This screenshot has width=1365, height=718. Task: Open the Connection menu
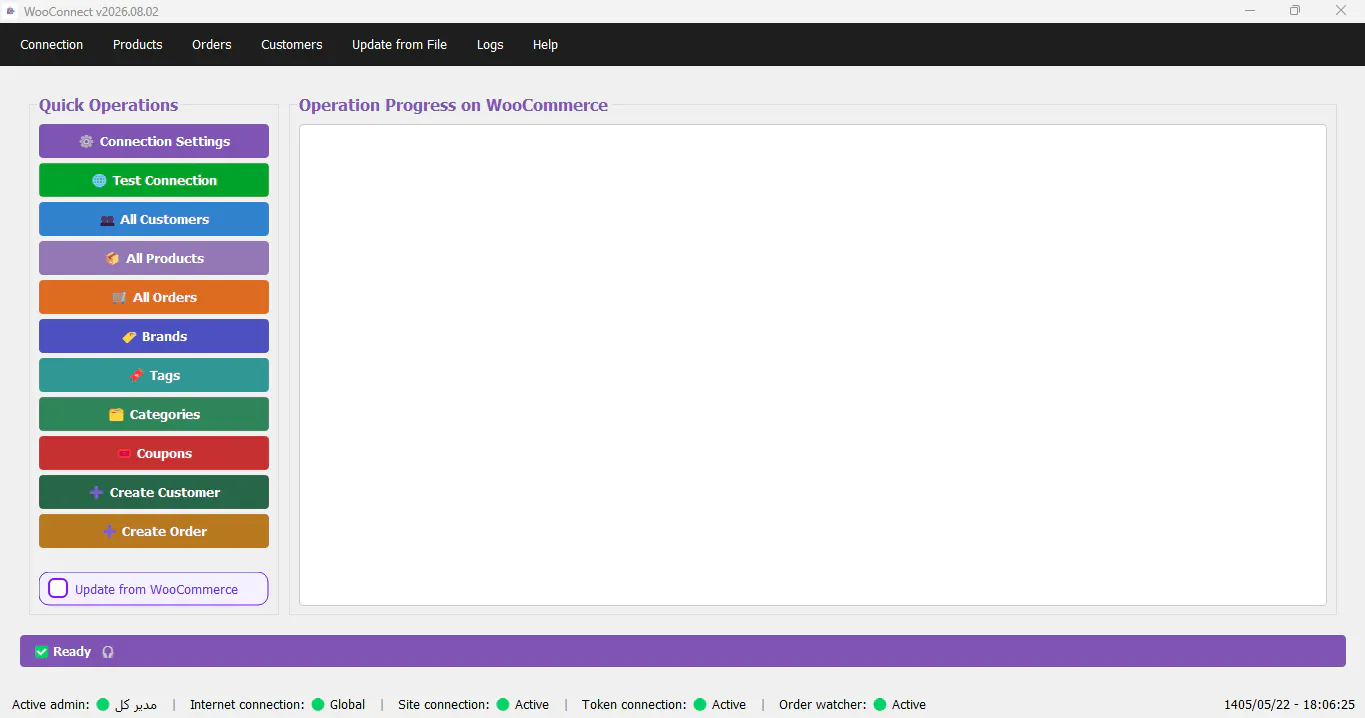click(x=52, y=45)
